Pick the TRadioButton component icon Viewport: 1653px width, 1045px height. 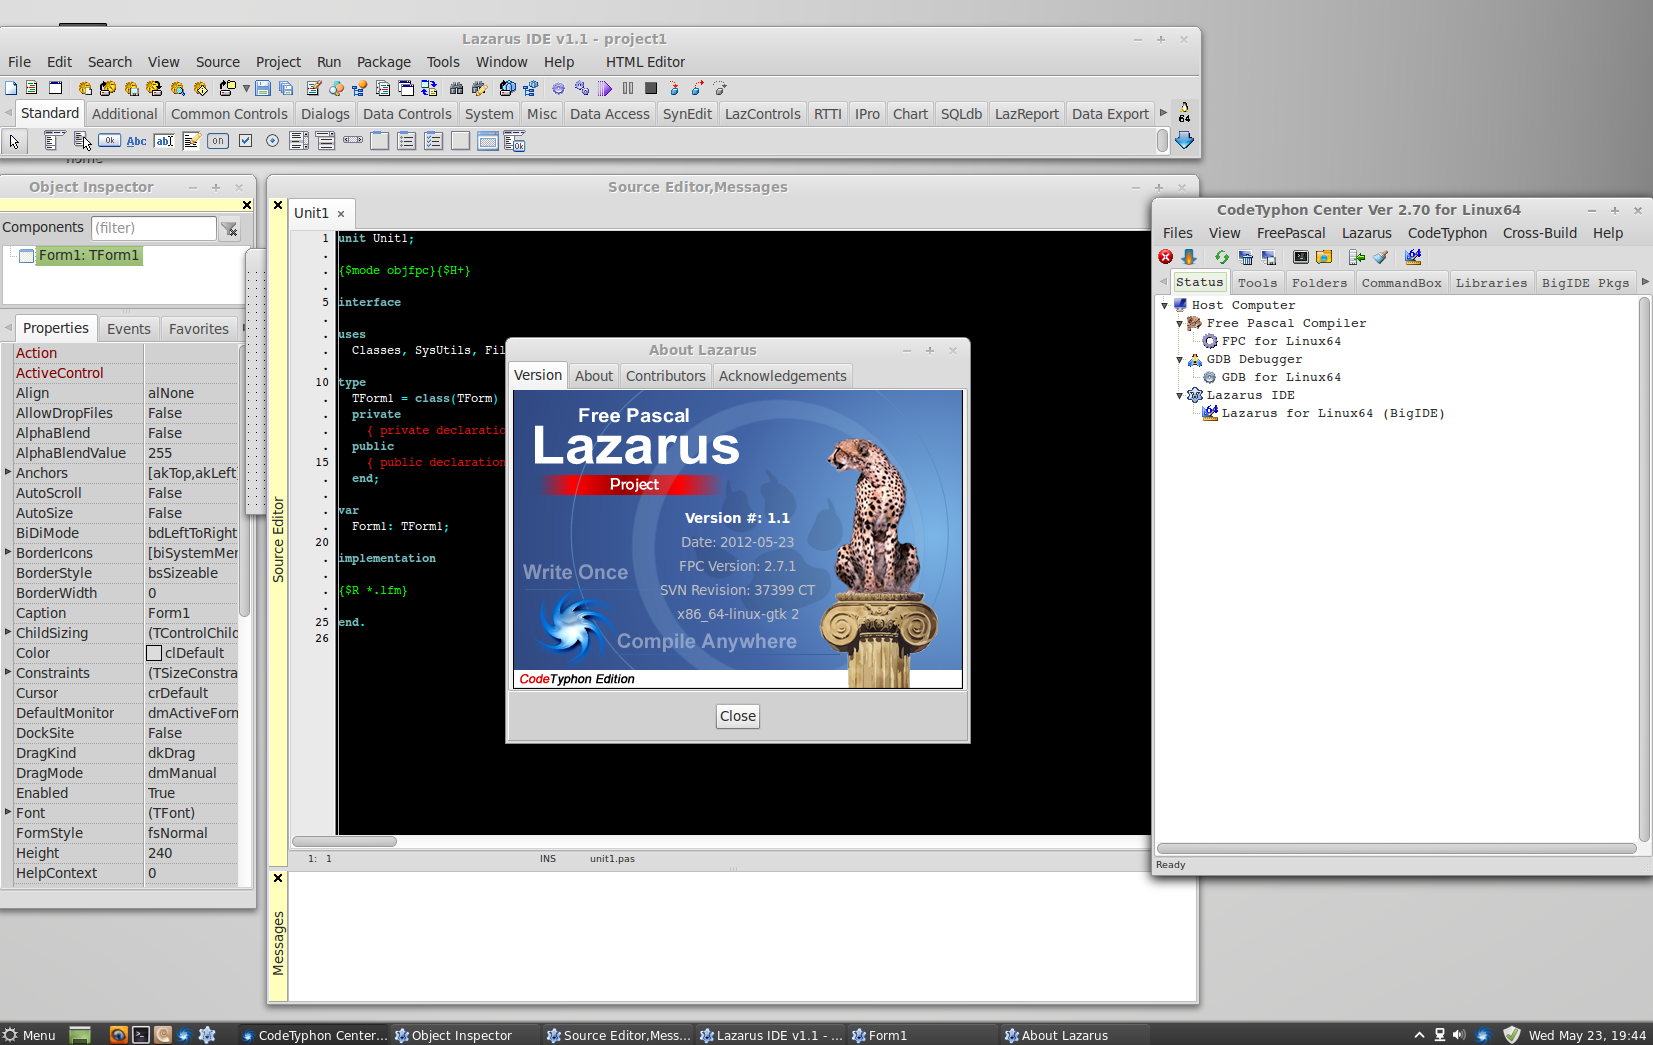tap(272, 141)
